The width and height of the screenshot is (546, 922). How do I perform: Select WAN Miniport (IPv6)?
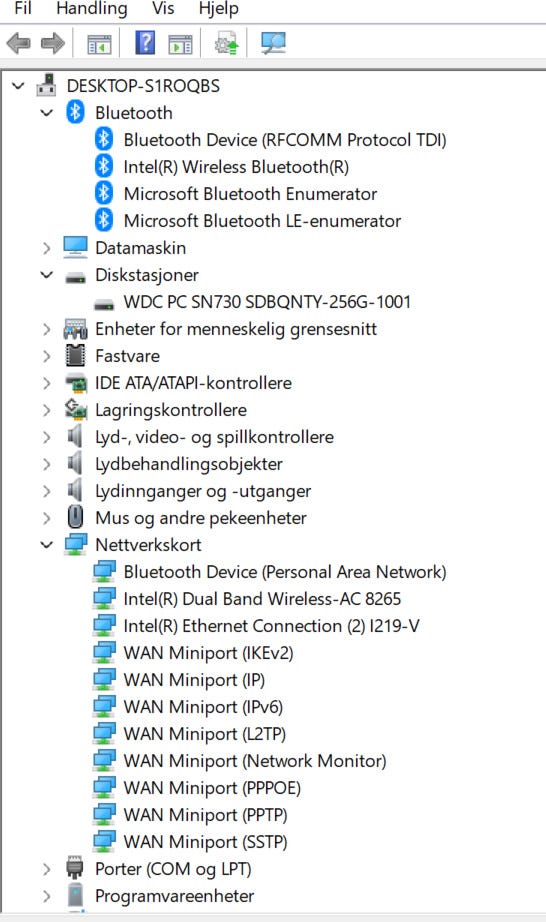tap(203, 707)
